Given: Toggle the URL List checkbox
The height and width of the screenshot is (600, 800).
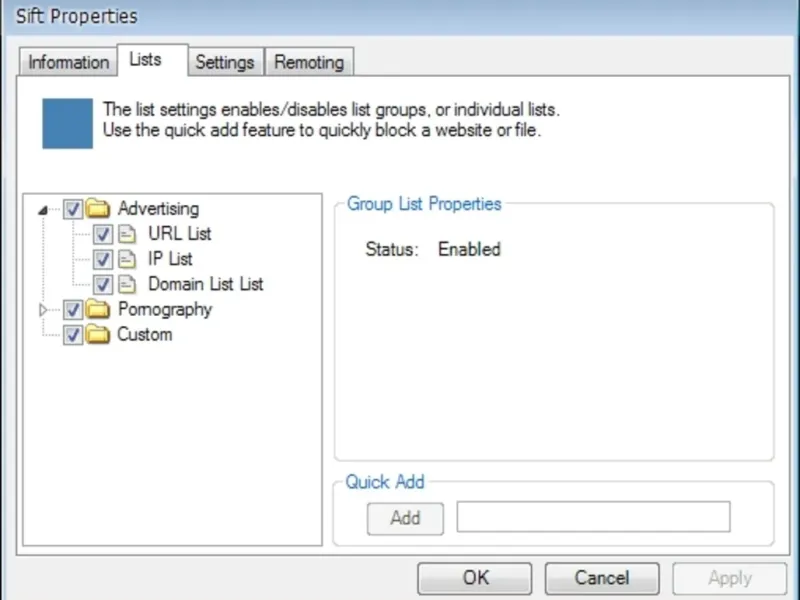Looking at the screenshot, I should 103,234.
